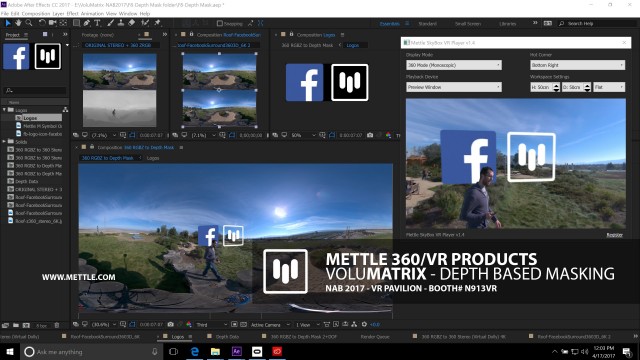This screenshot has height=360, width=640.
Task: Select the Rotation tool
Action: click(42, 23)
